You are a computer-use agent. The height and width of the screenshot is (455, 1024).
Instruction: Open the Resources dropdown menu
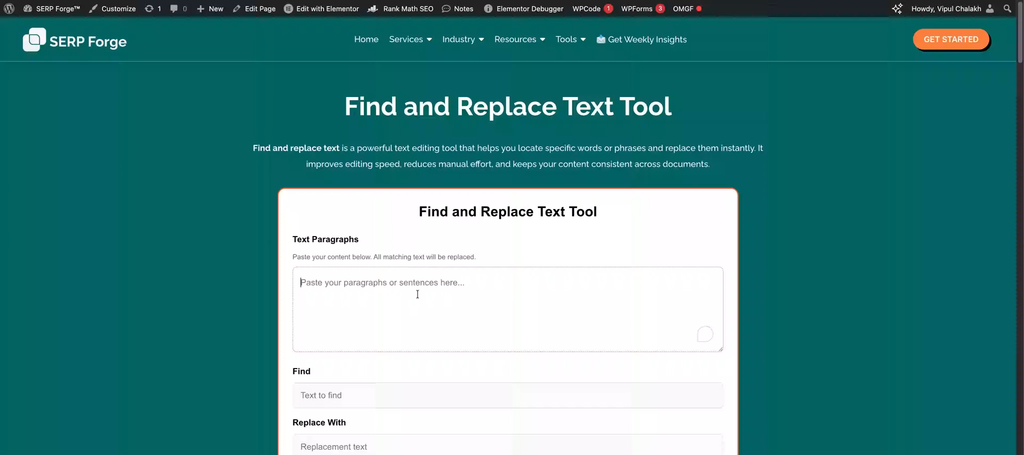tap(519, 40)
